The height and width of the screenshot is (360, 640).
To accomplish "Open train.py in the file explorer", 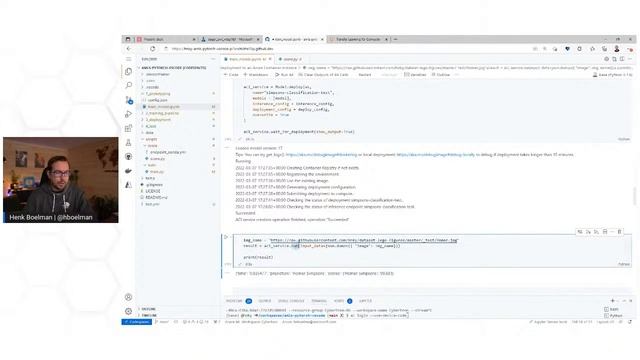I will [156, 172].
